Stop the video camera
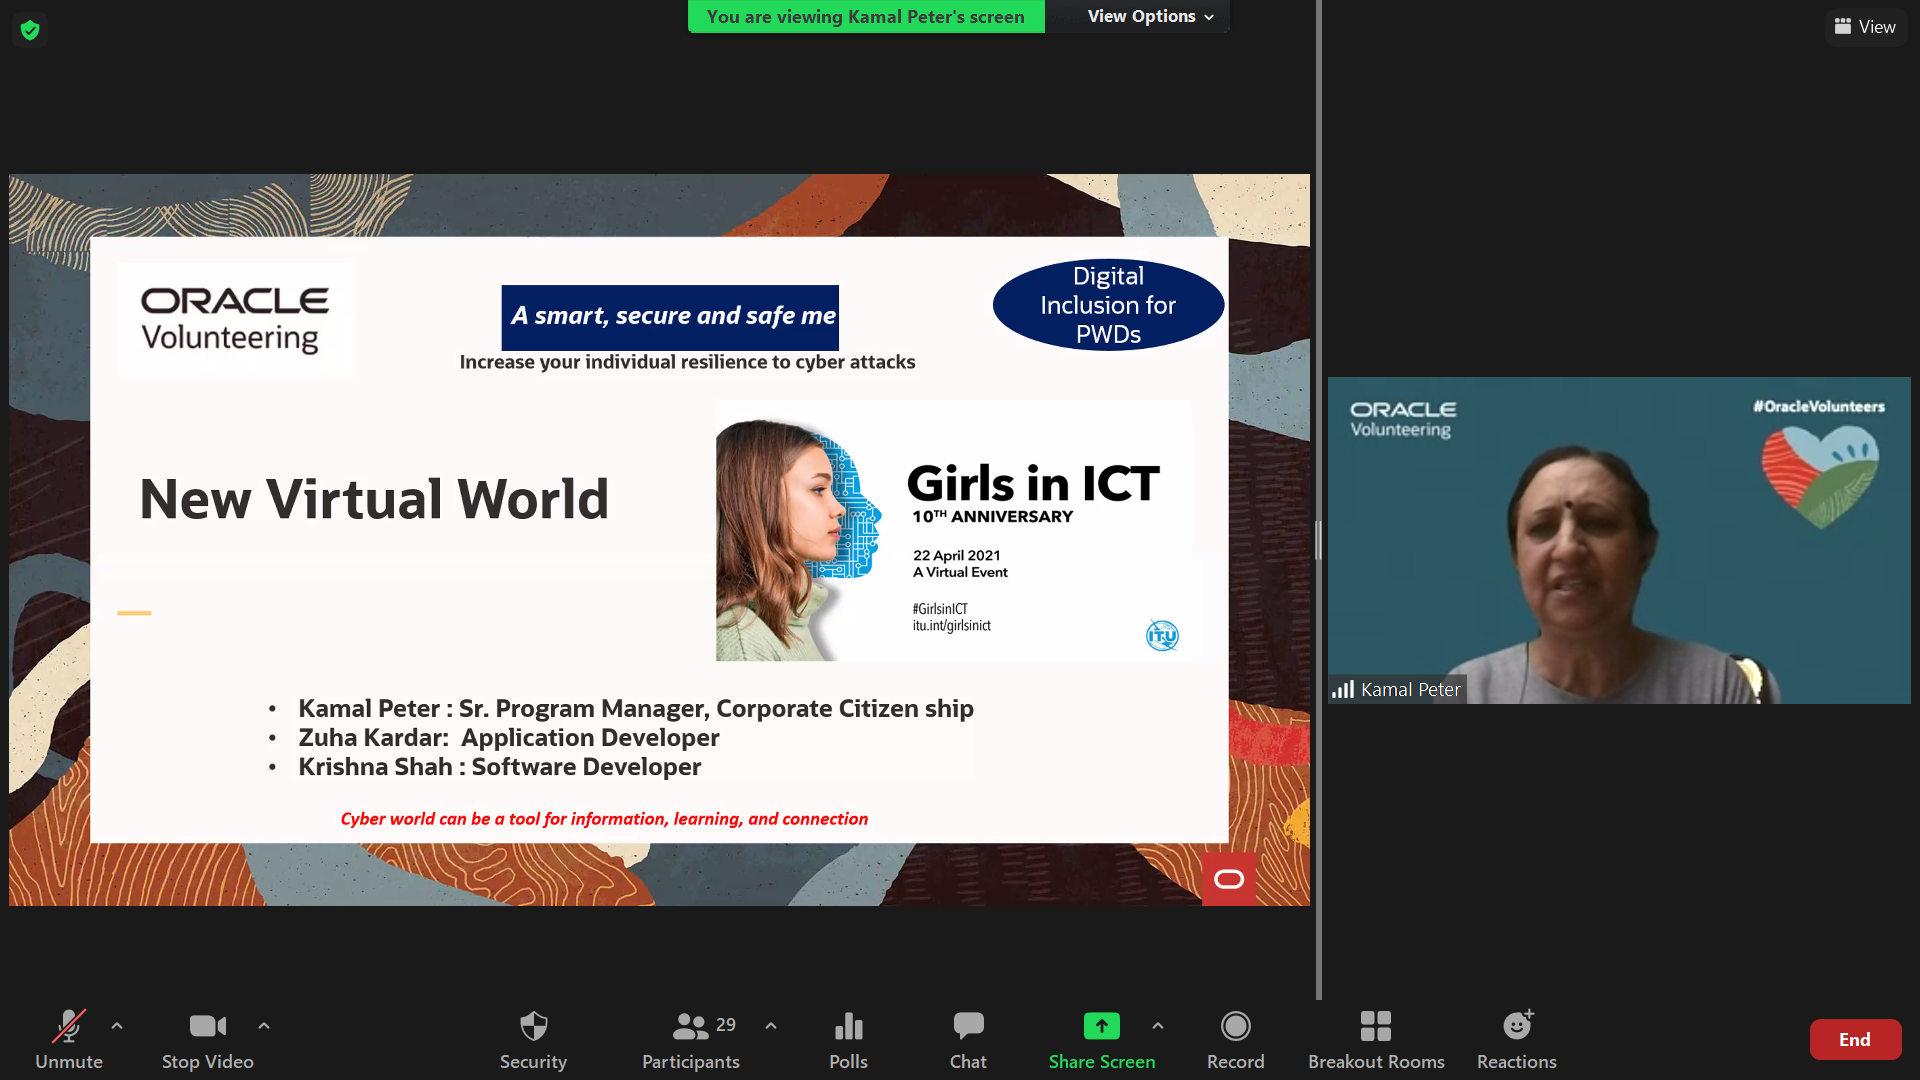1920x1080 pixels. (208, 1040)
